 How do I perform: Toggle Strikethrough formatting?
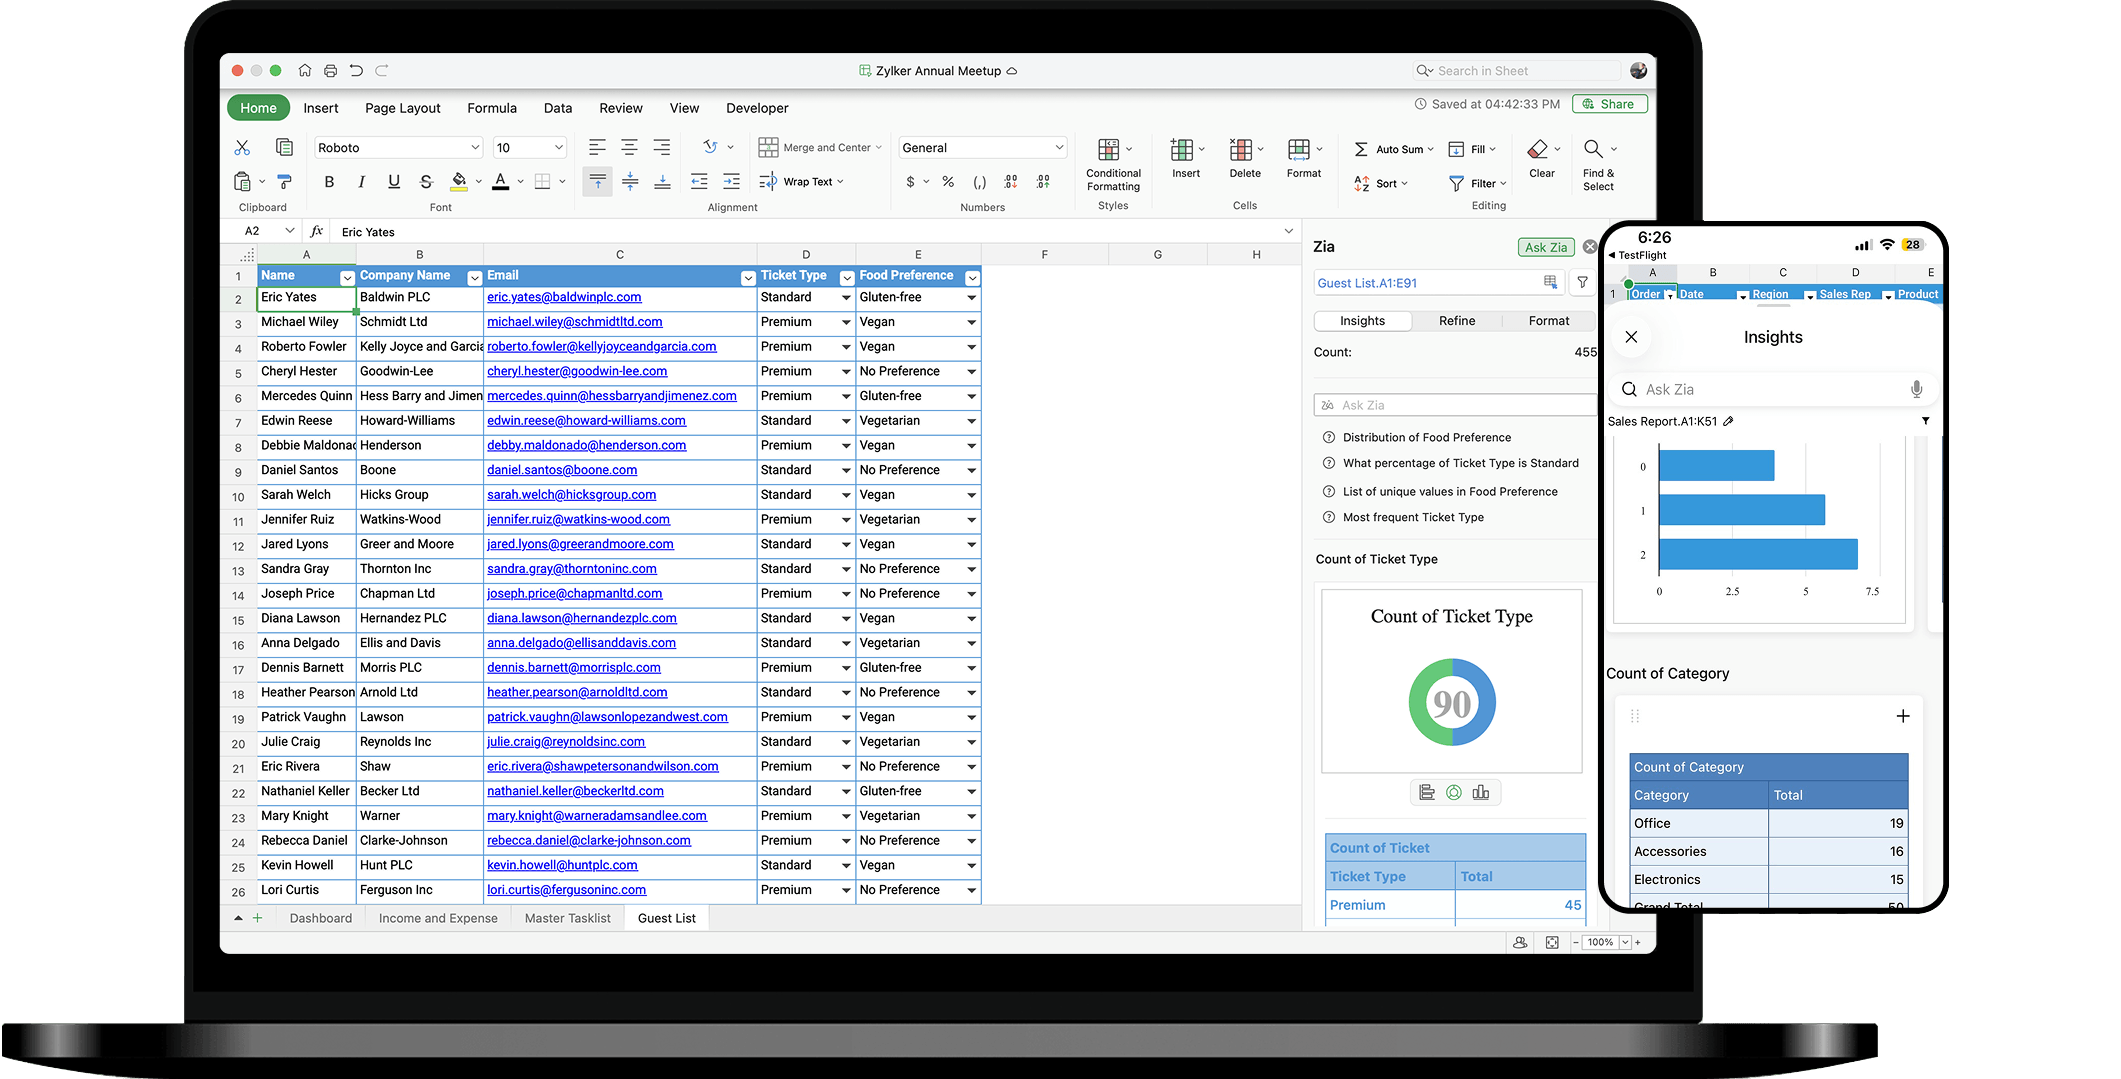click(x=426, y=182)
